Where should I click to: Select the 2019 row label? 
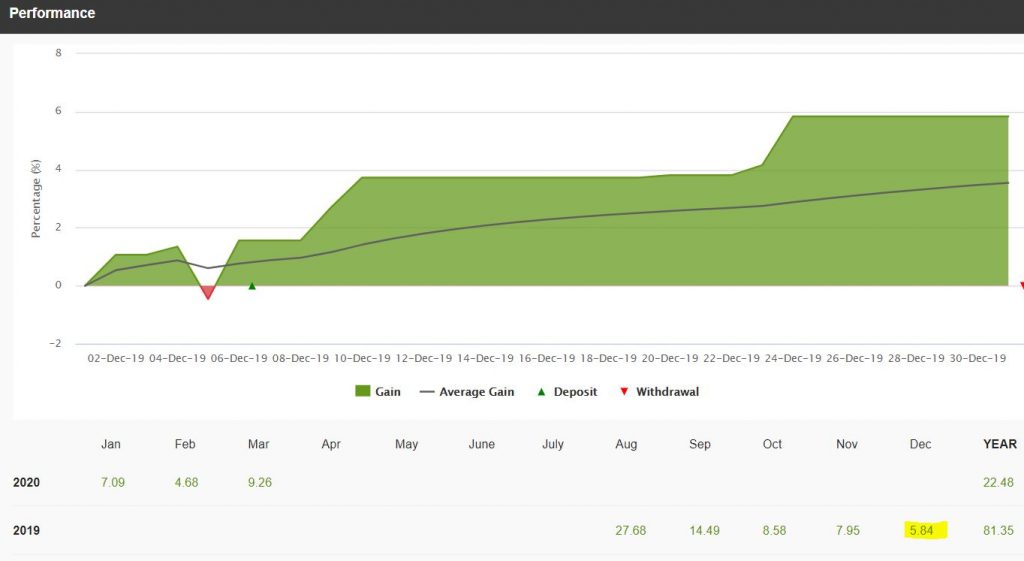point(26,530)
